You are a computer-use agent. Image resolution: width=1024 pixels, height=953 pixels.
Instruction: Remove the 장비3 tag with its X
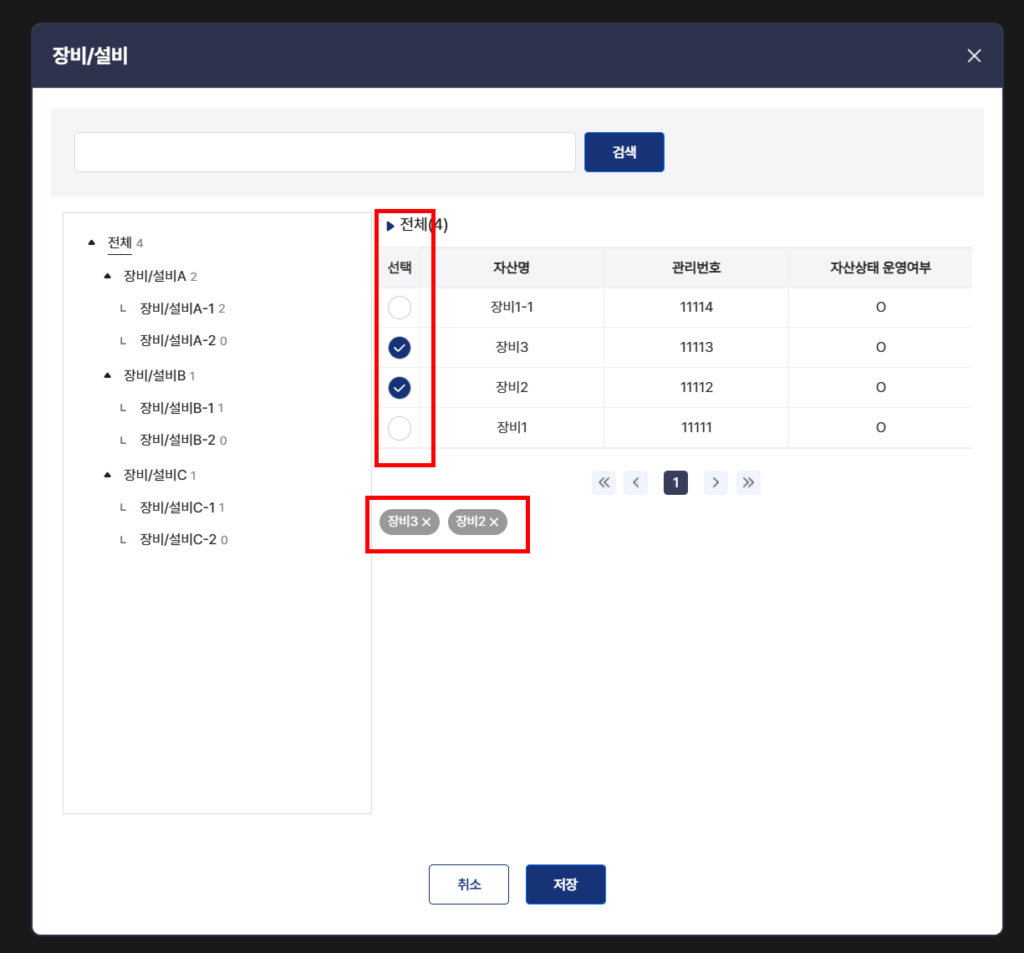click(426, 522)
